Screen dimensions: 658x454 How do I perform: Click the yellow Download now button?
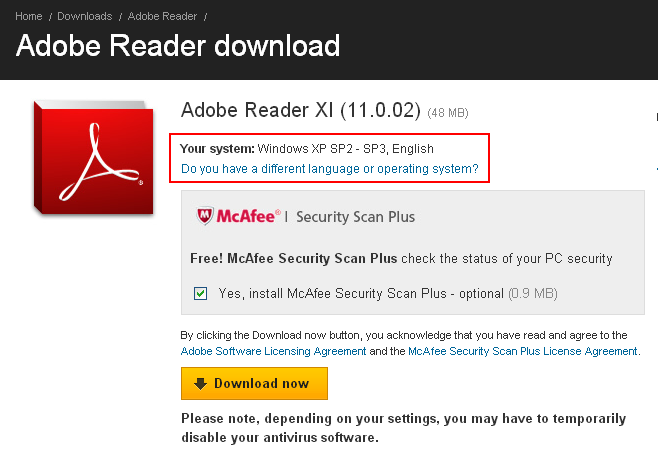tap(254, 384)
